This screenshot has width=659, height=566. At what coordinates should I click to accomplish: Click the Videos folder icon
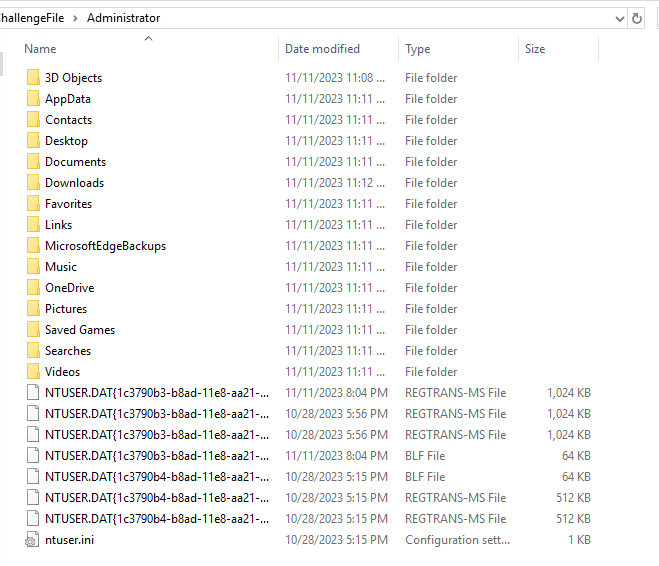tap(33, 372)
